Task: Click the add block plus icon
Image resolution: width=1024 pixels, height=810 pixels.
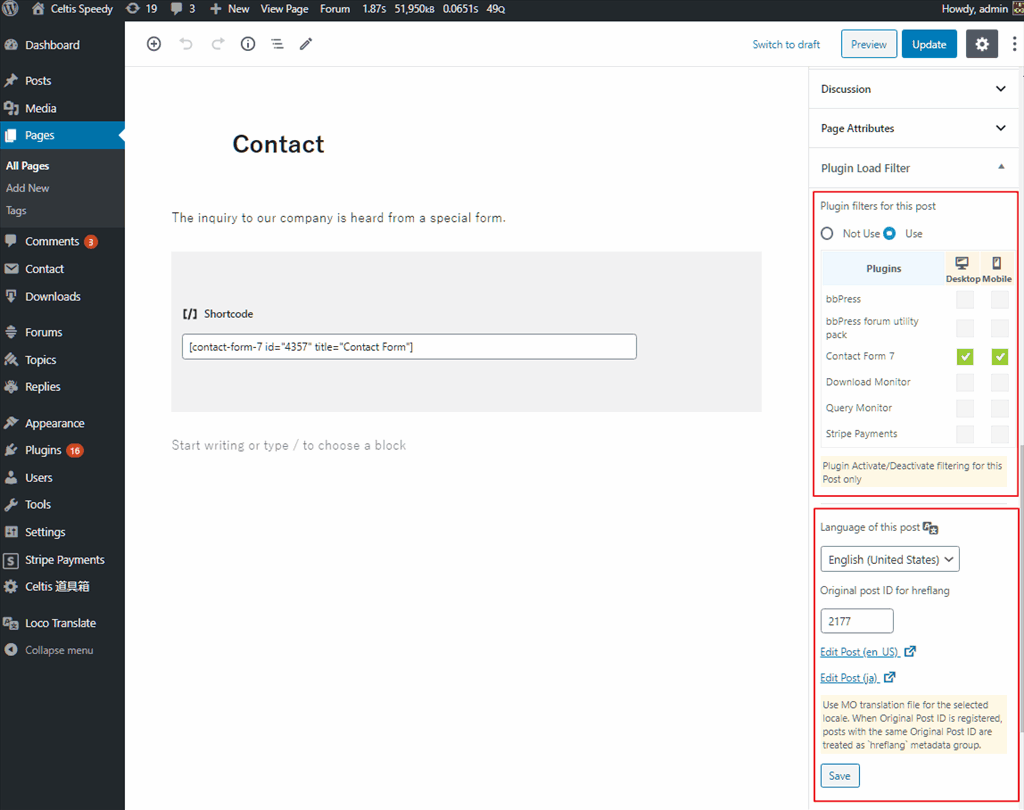Action: (154, 44)
